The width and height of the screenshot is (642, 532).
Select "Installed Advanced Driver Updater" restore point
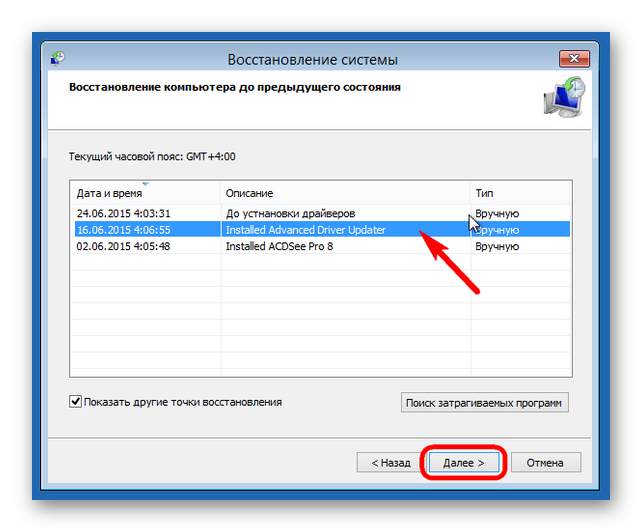coord(305,230)
